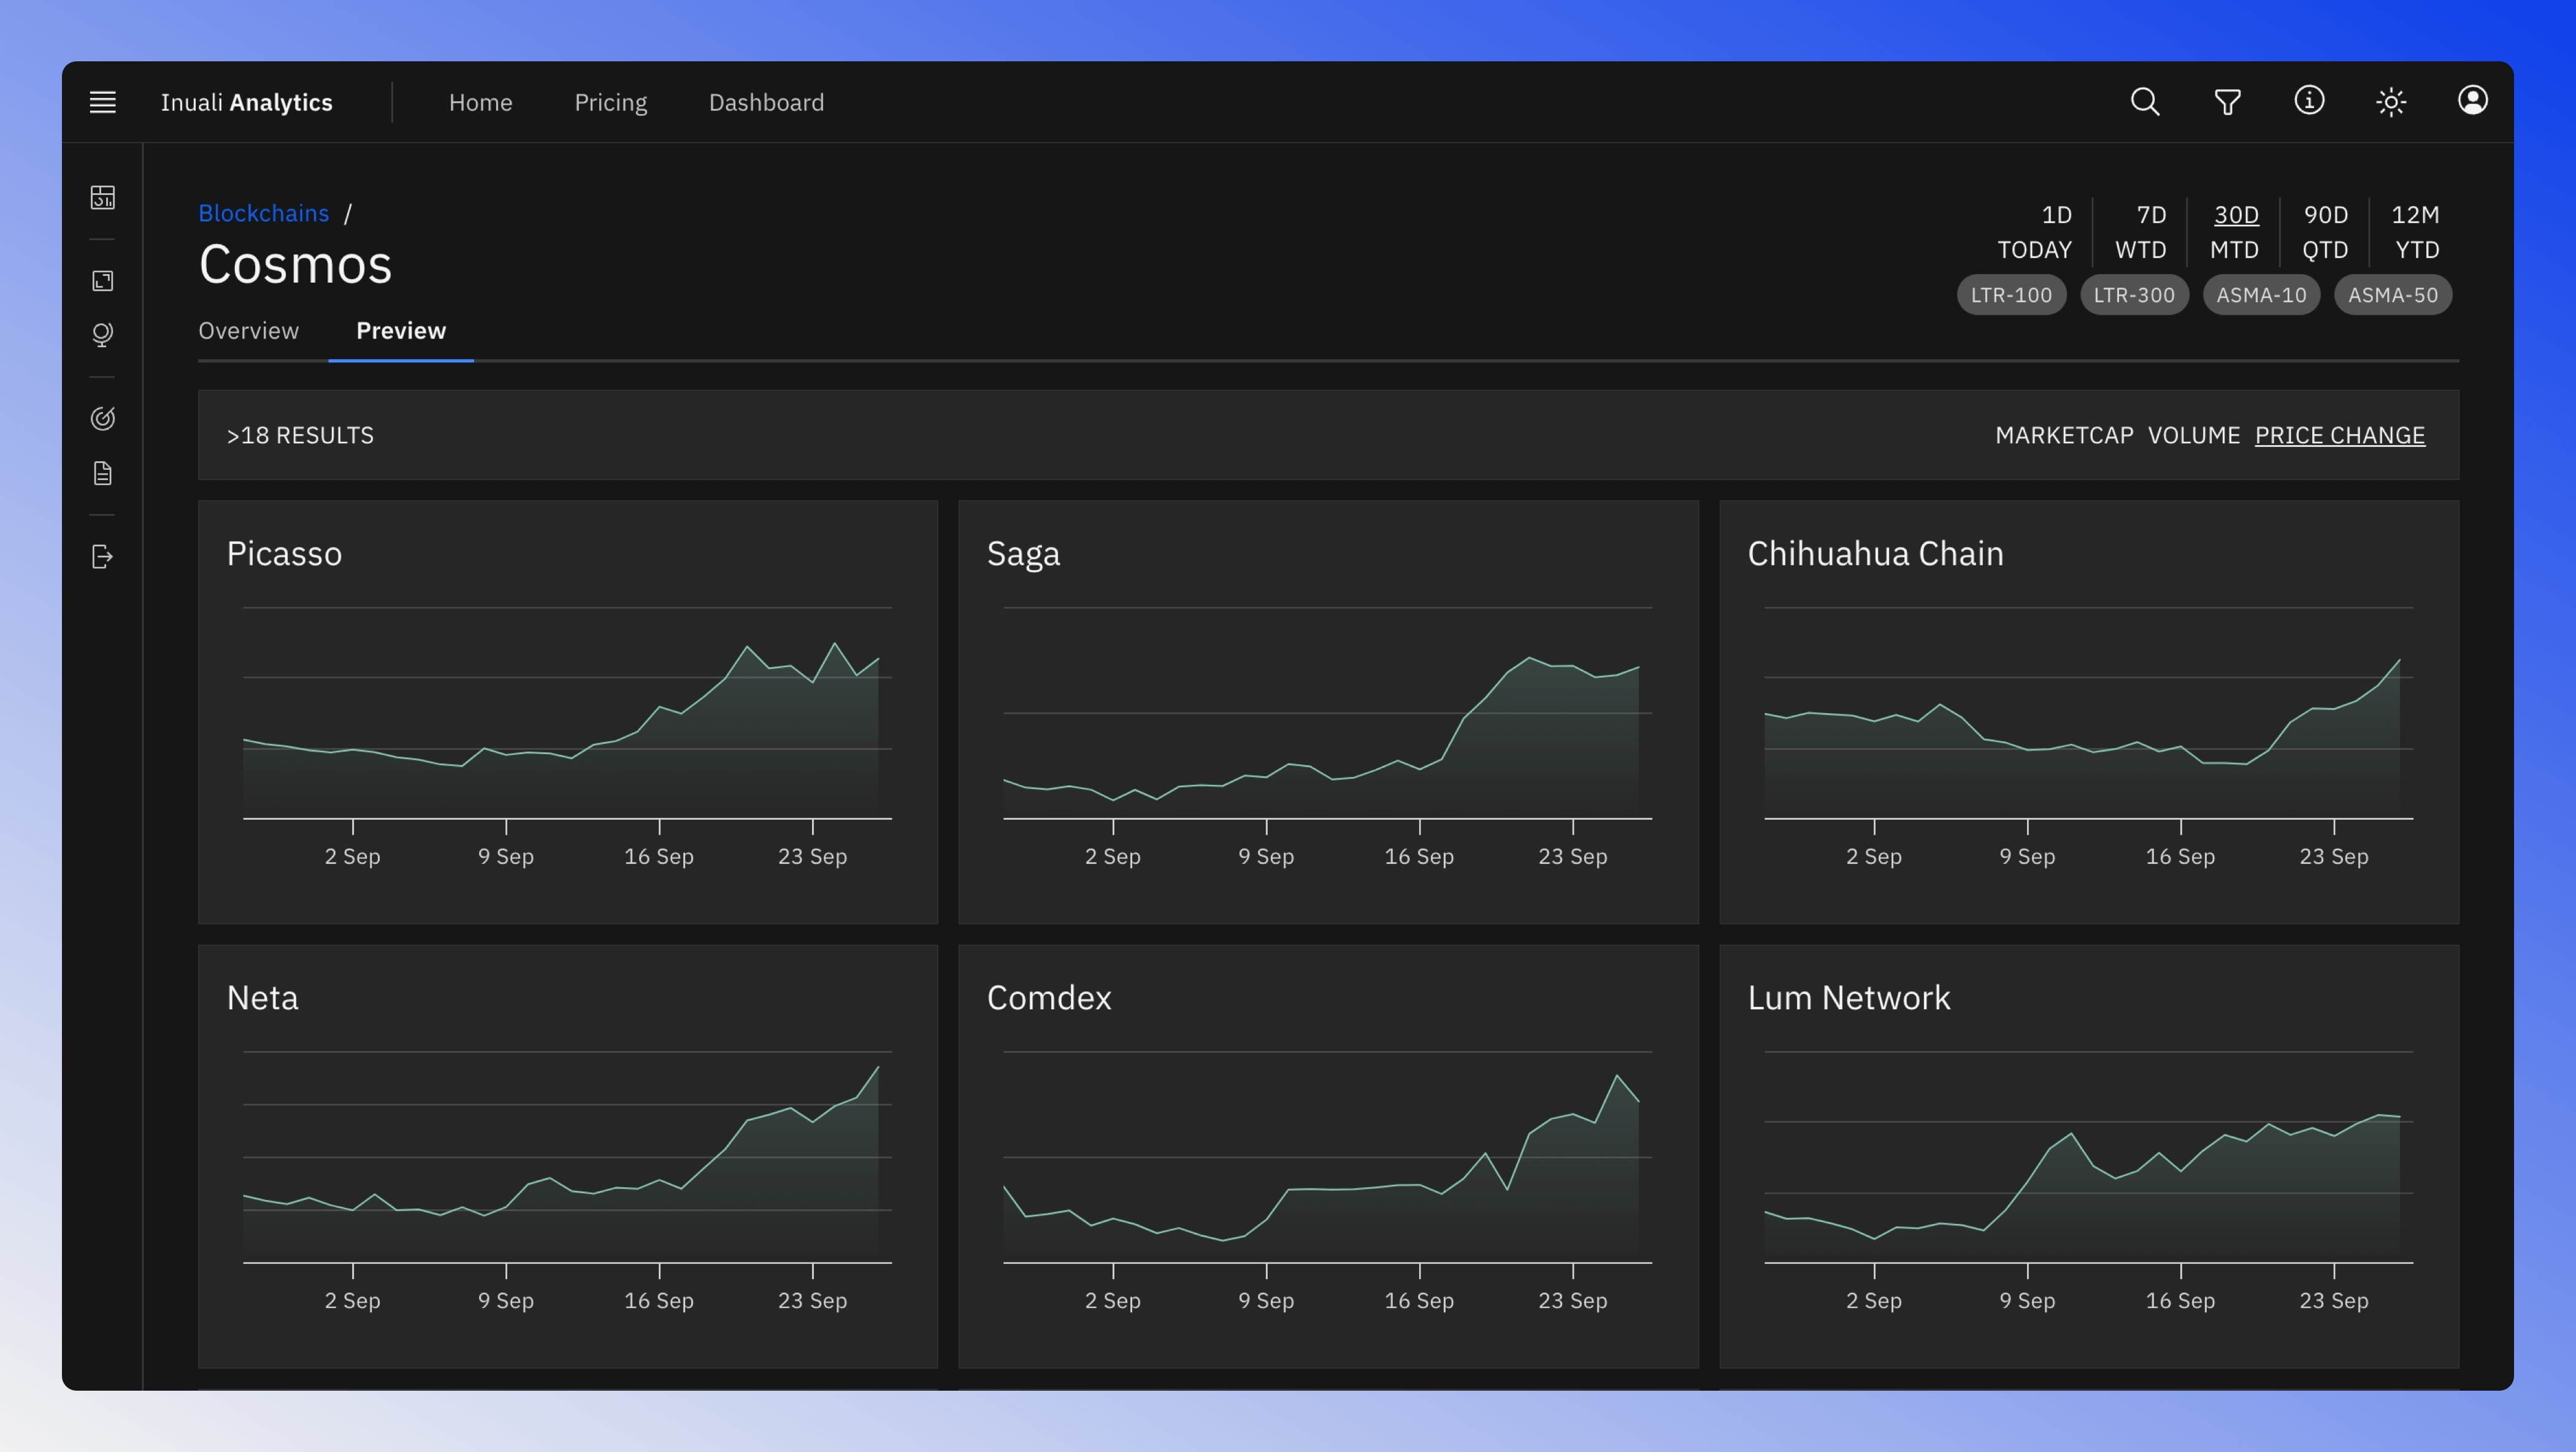Toggle the ASMA-10 chip
Viewport: 2576px width, 1452px height.
point(2261,295)
